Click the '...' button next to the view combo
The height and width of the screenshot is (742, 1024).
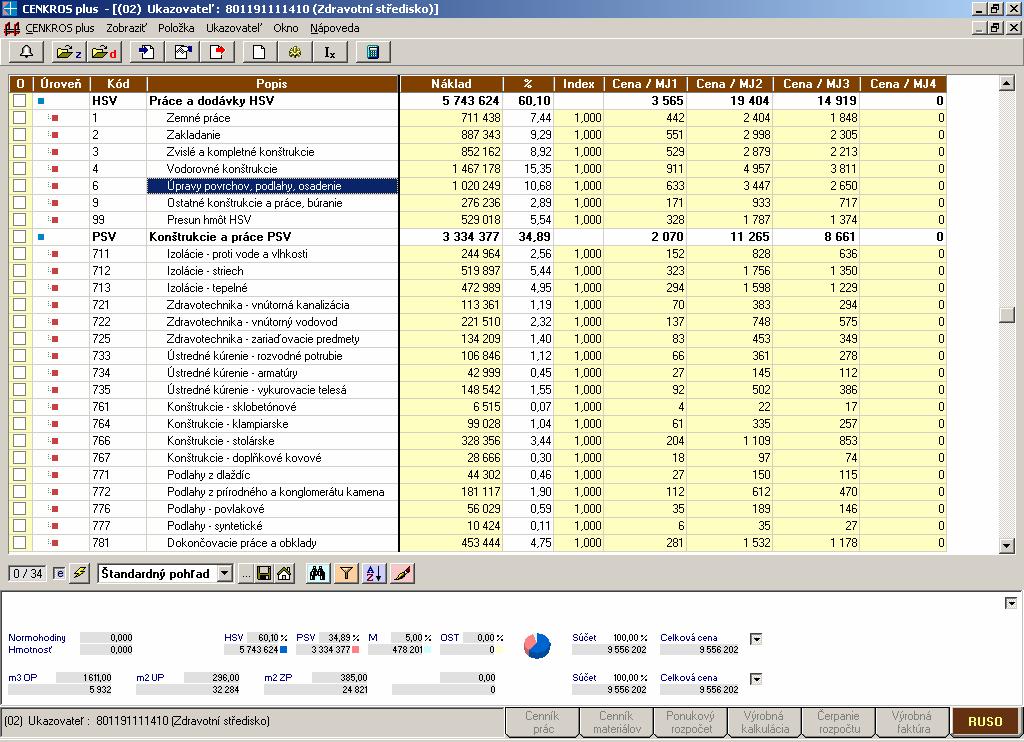(x=246, y=574)
